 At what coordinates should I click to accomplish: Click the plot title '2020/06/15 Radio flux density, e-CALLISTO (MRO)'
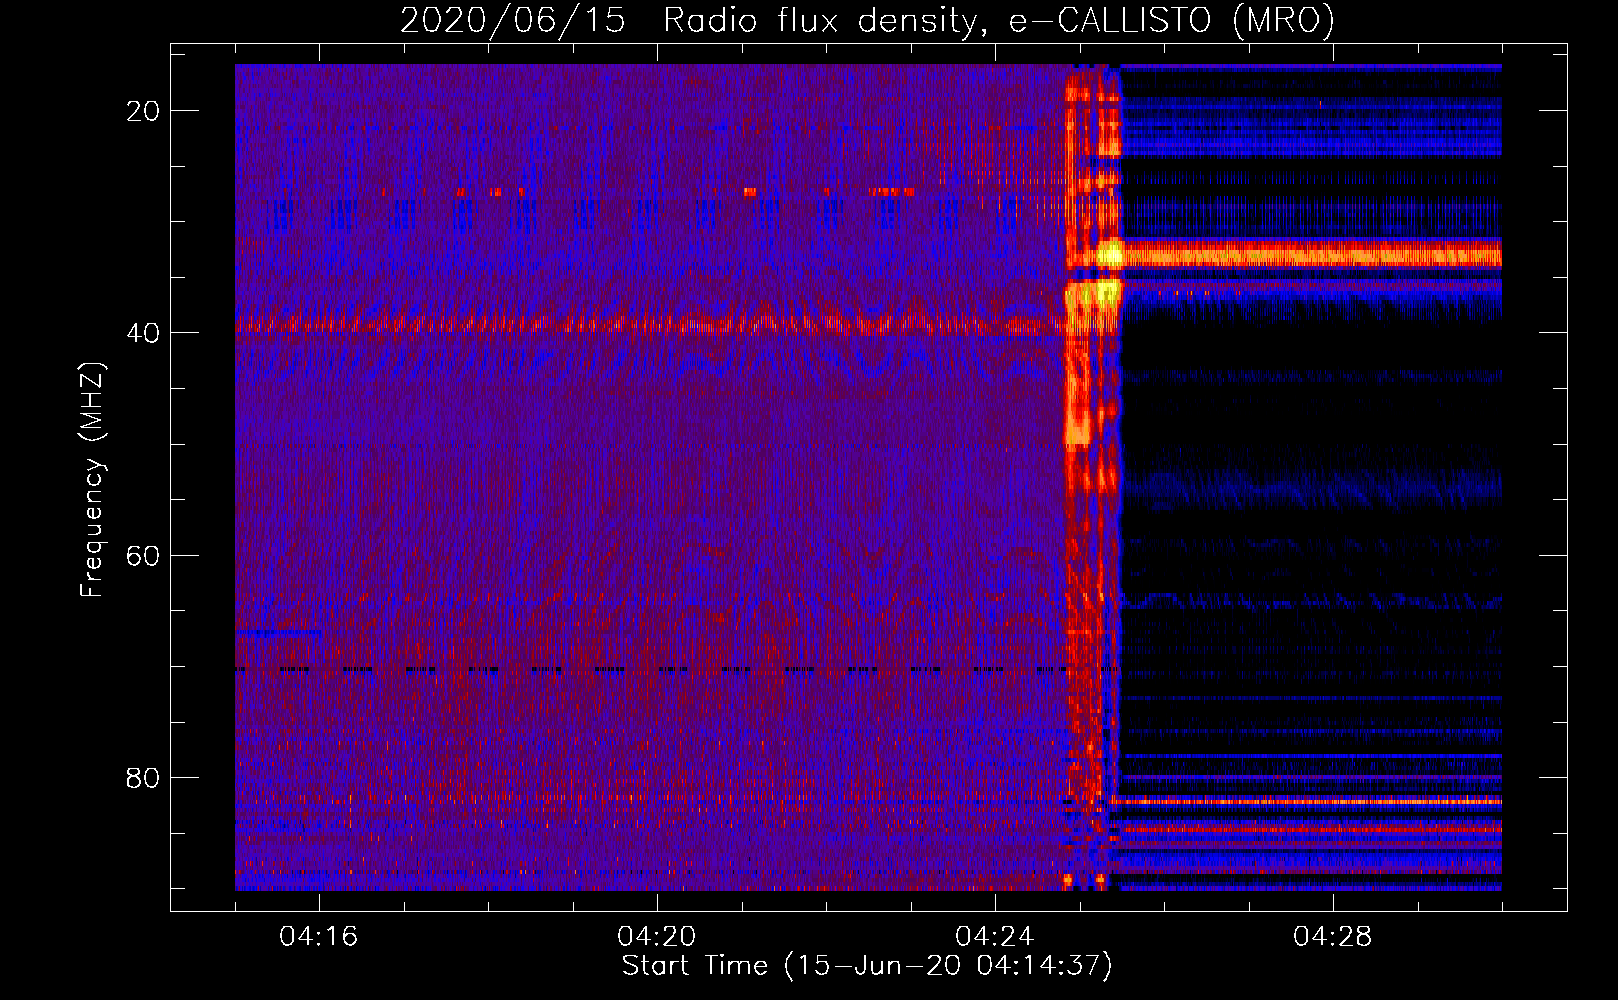tap(867, 20)
